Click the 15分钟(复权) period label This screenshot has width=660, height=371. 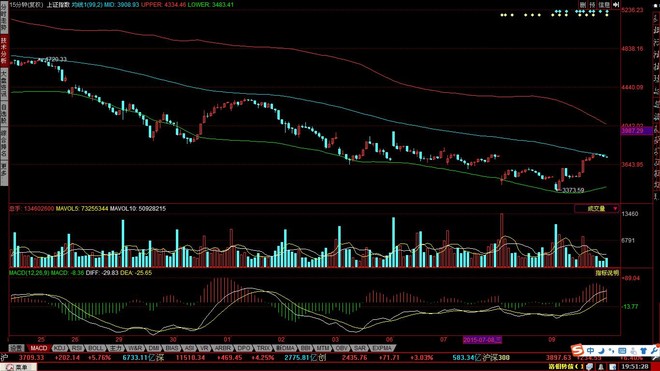point(26,5)
